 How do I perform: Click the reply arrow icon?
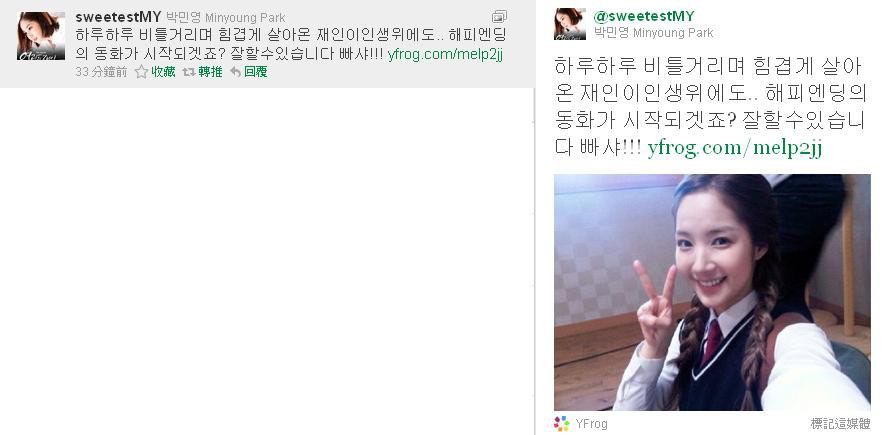coord(236,72)
